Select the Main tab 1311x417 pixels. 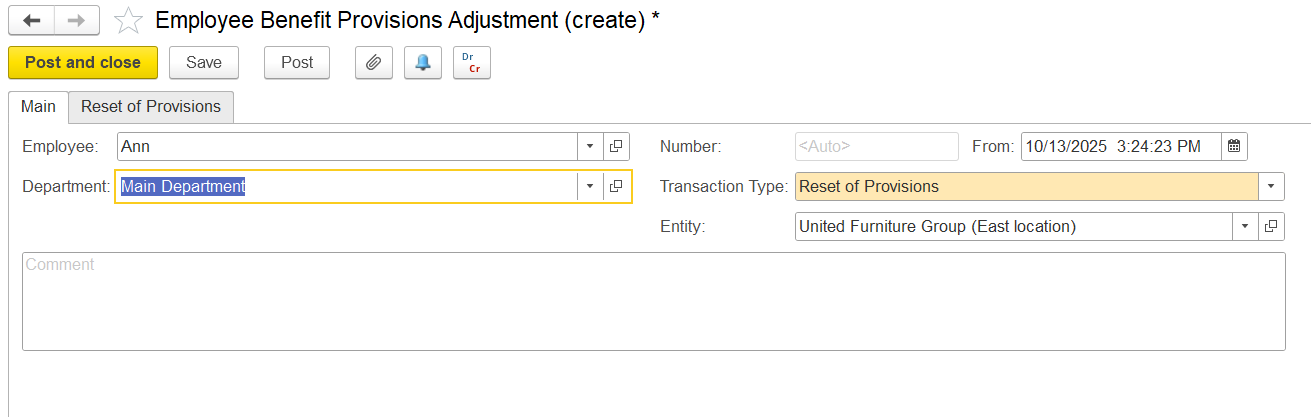(38, 107)
